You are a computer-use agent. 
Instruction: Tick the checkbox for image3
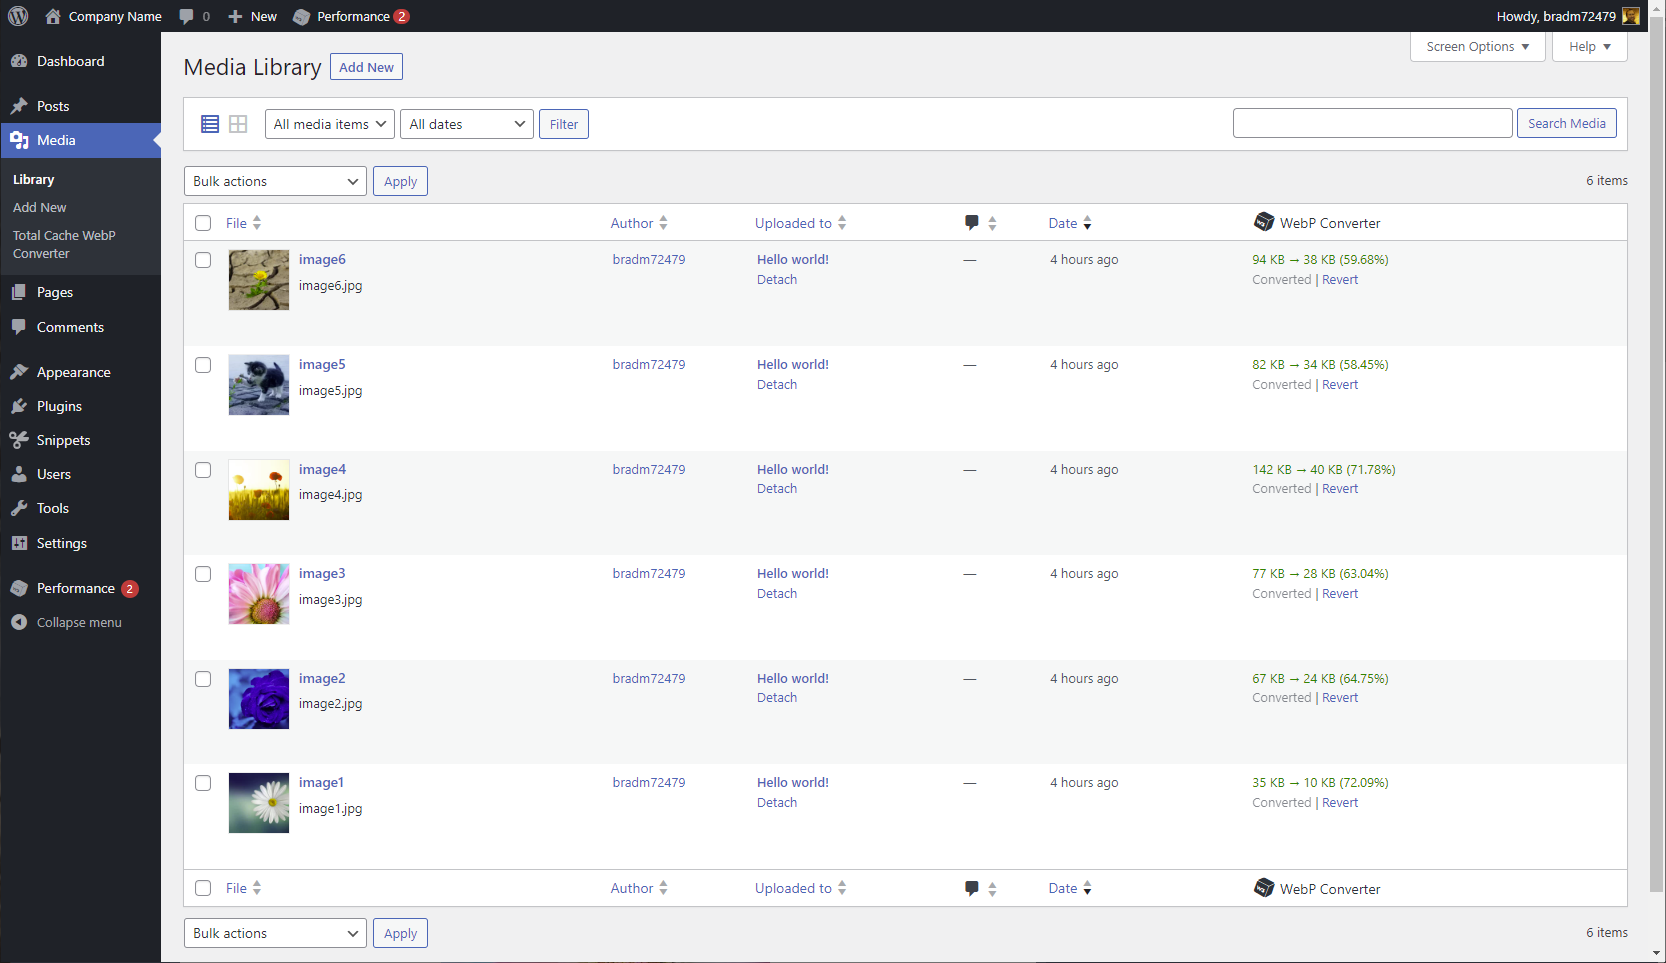tap(203, 574)
